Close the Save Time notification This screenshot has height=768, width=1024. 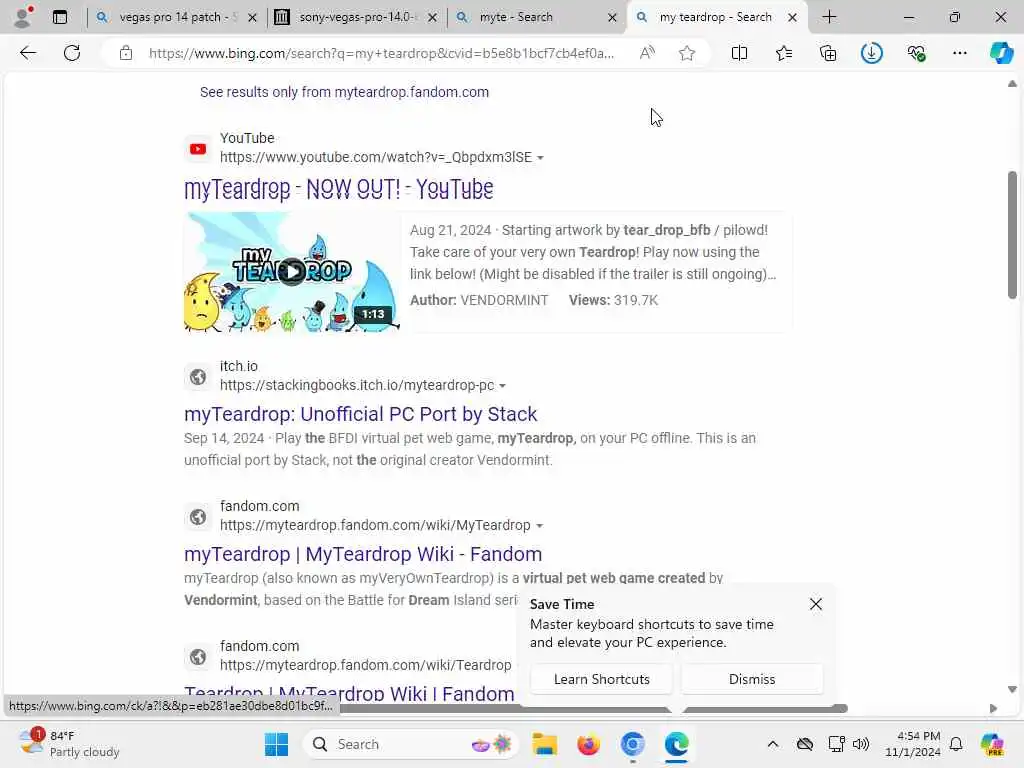(816, 604)
